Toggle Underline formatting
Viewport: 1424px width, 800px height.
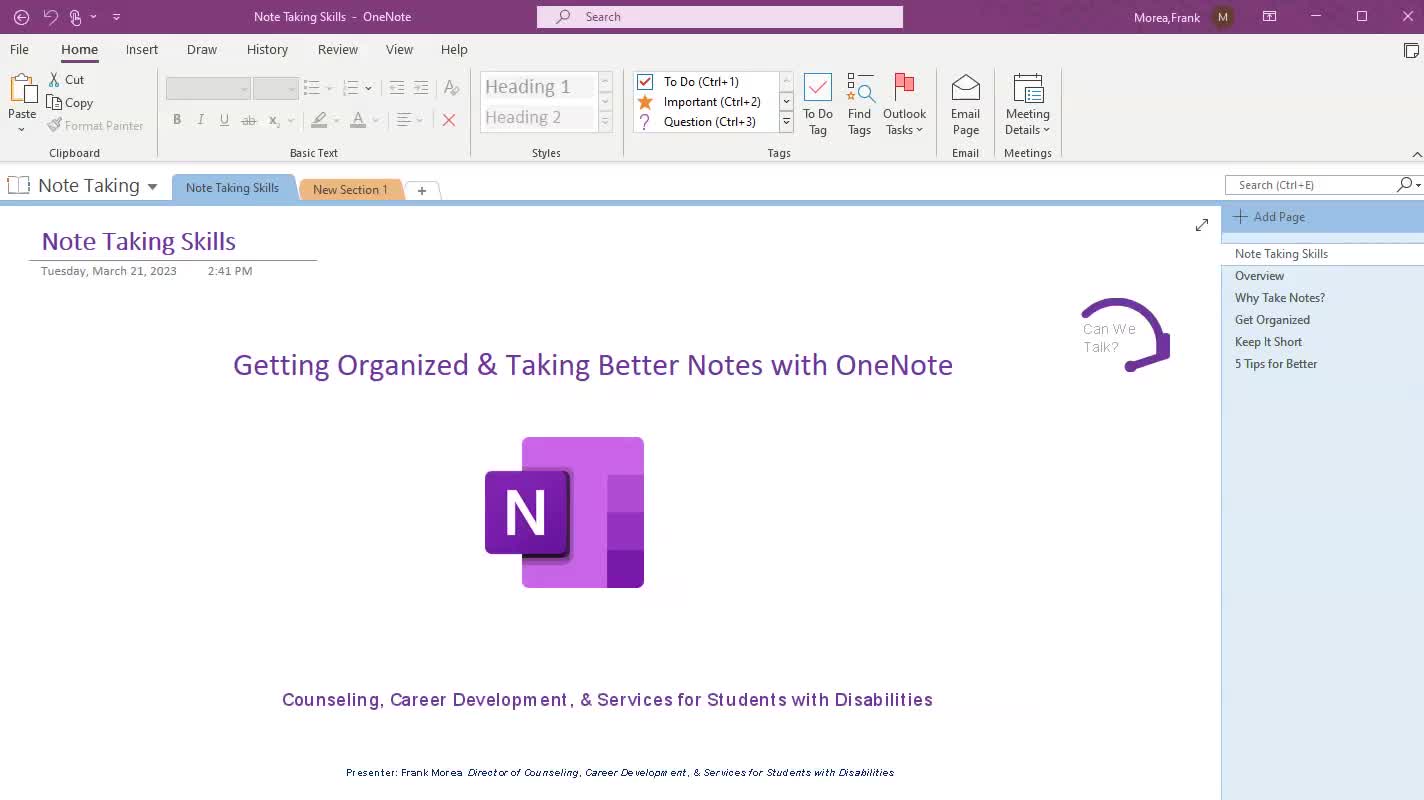pos(224,120)
